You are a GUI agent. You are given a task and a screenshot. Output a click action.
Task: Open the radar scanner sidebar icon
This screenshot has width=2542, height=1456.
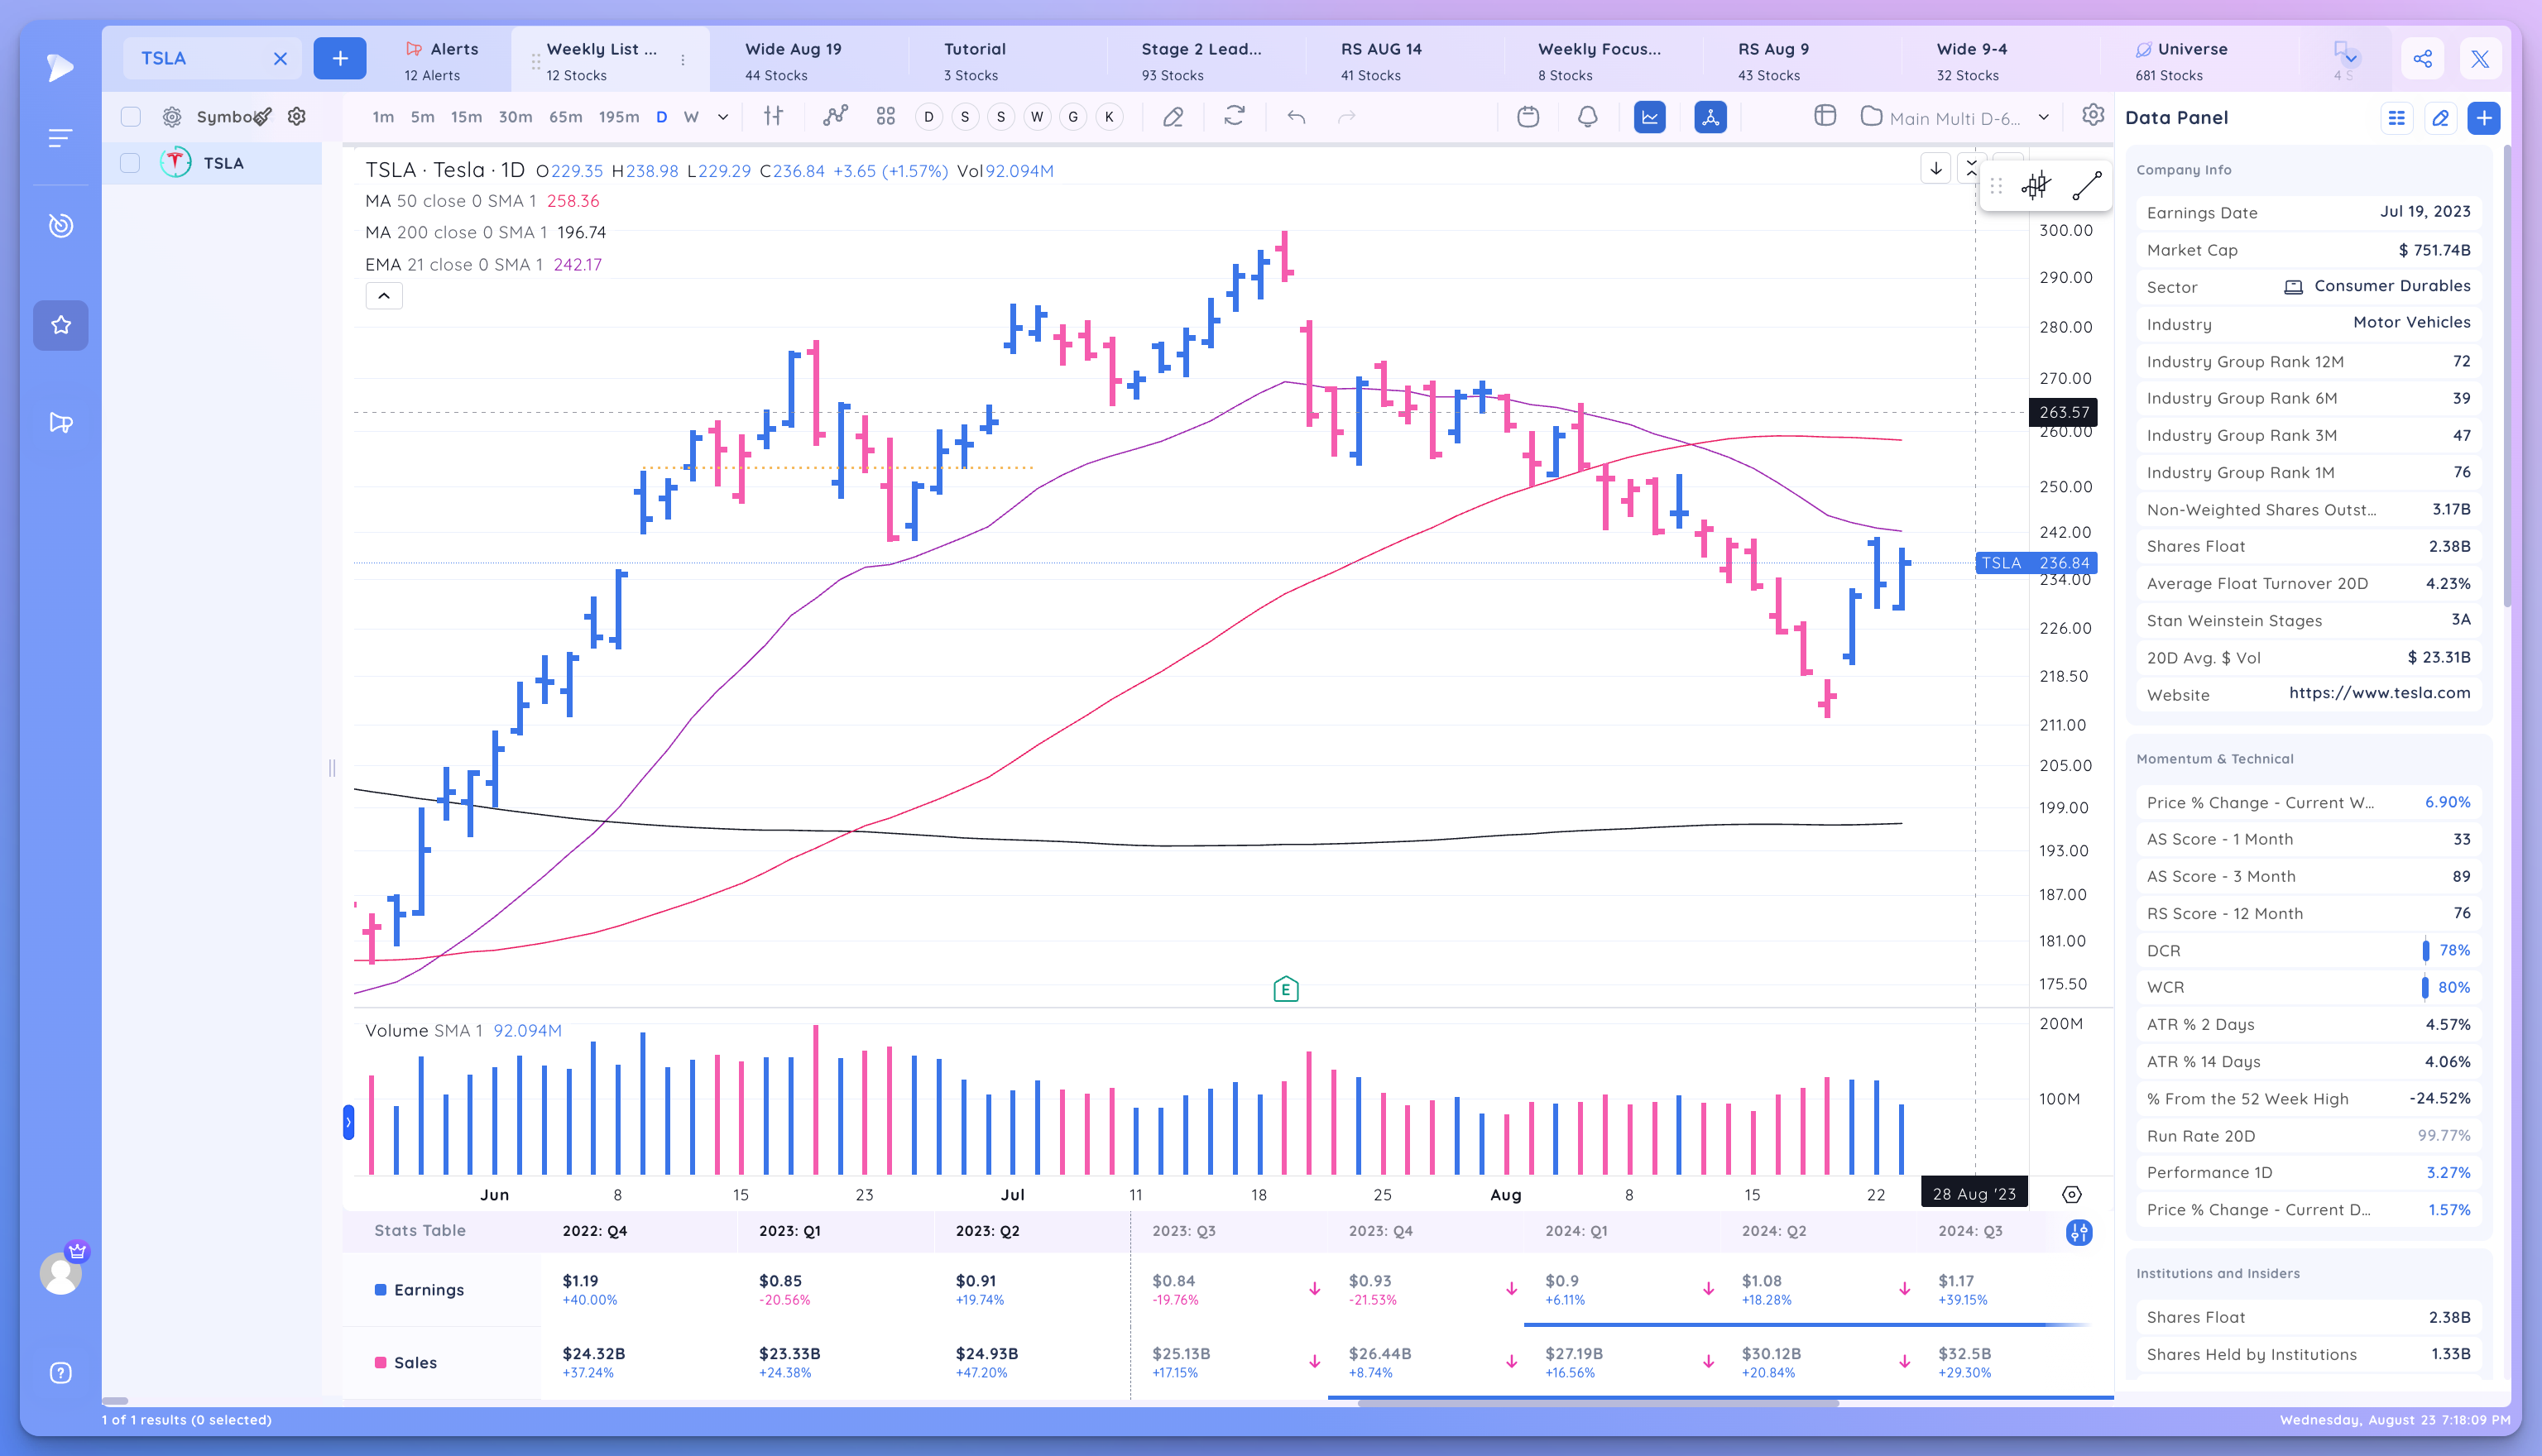(x=60, y=225)
